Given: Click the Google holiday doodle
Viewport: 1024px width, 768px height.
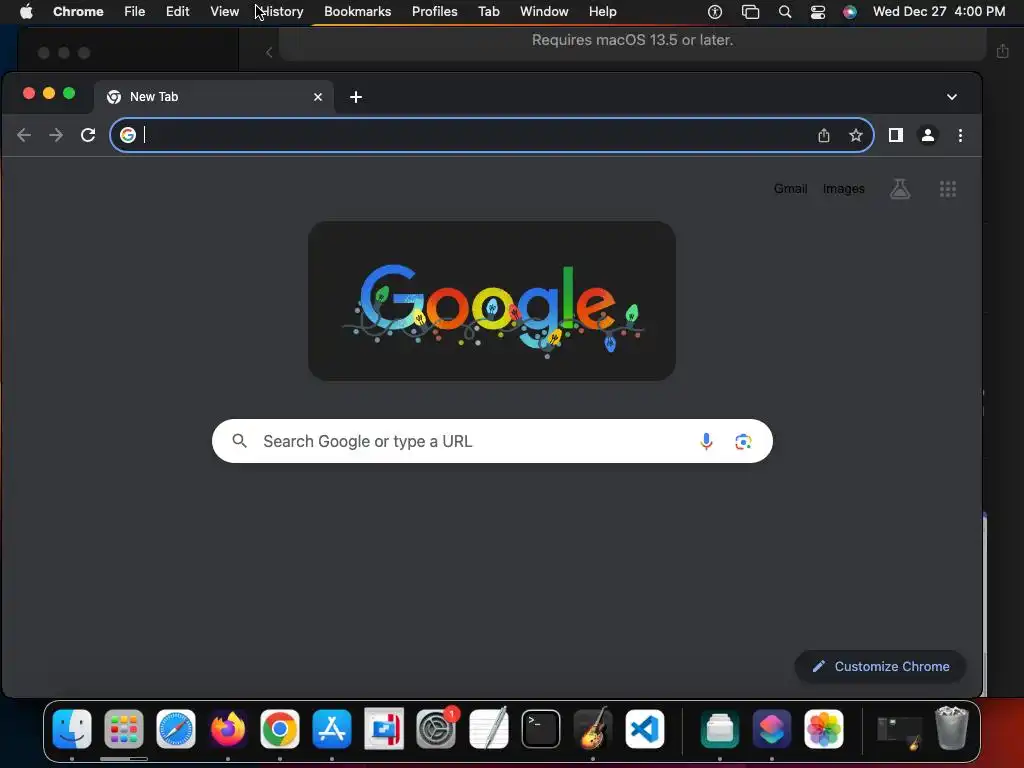Looking at the screenshot, I should [x=492, y=301].
